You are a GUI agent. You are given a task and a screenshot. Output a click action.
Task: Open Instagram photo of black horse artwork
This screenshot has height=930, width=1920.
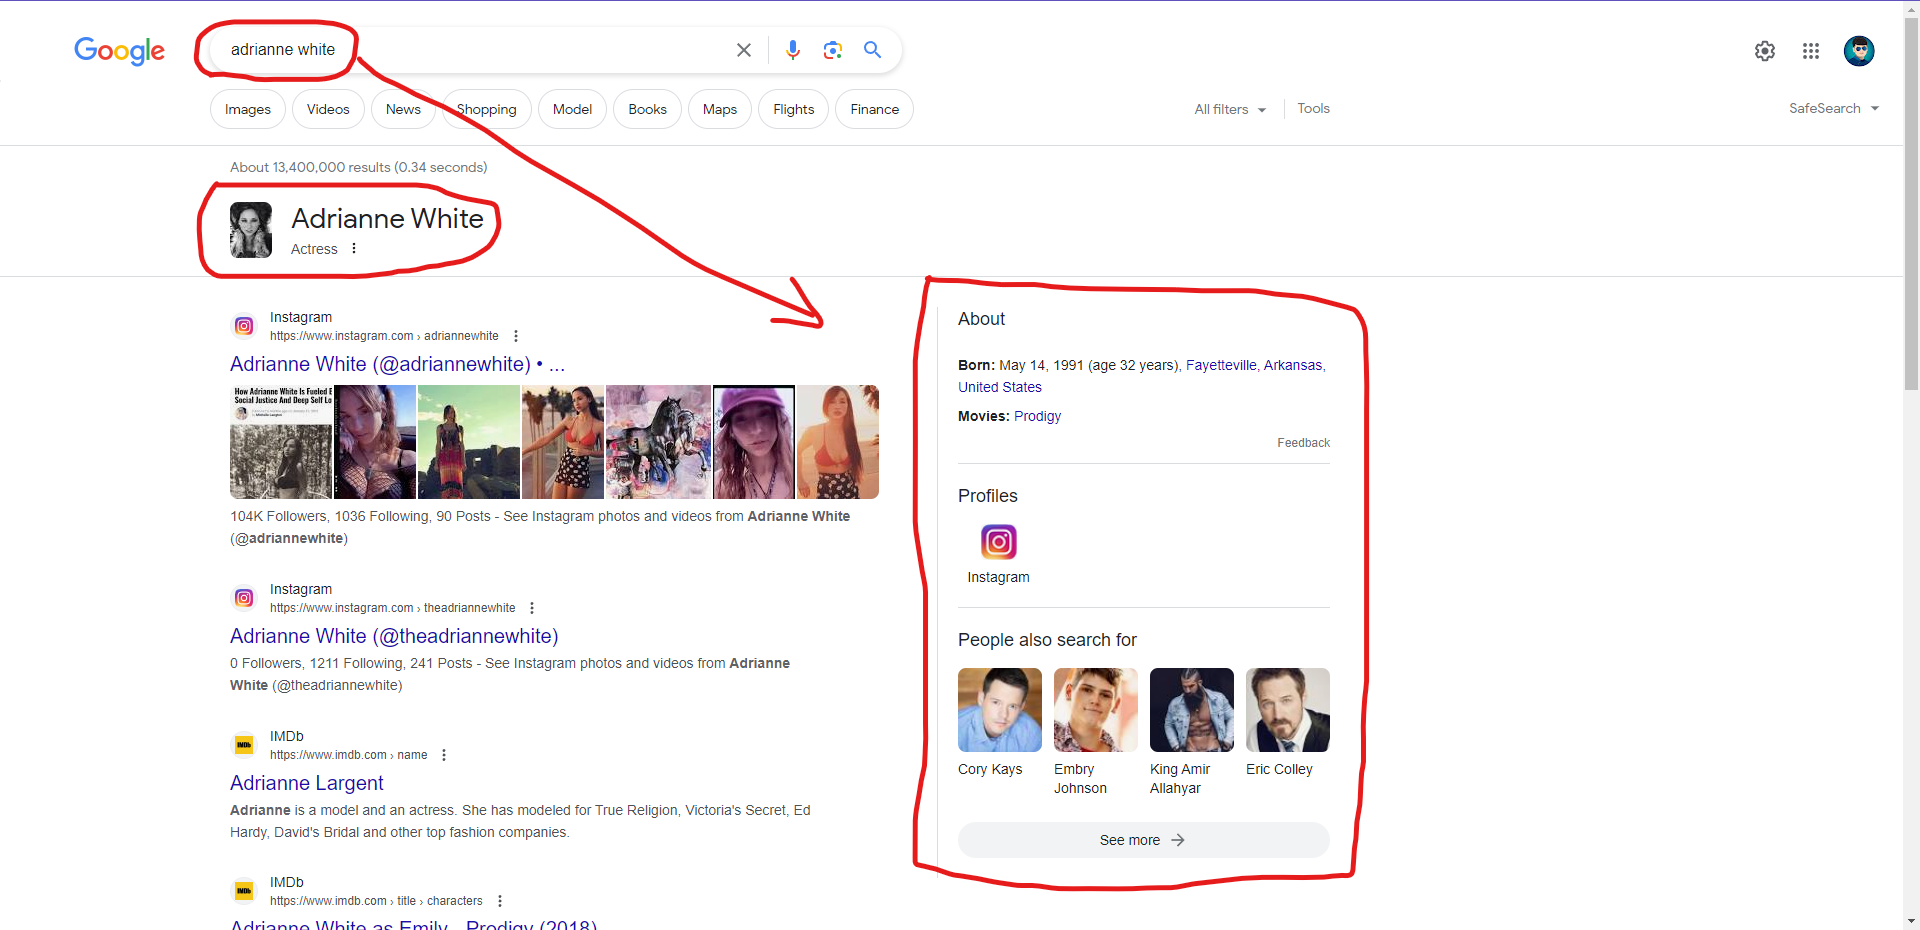pos(658,442)
